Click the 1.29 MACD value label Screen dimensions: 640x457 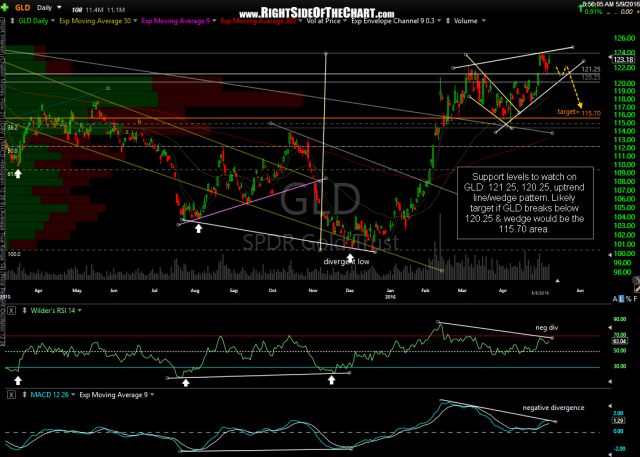(618, 421)
